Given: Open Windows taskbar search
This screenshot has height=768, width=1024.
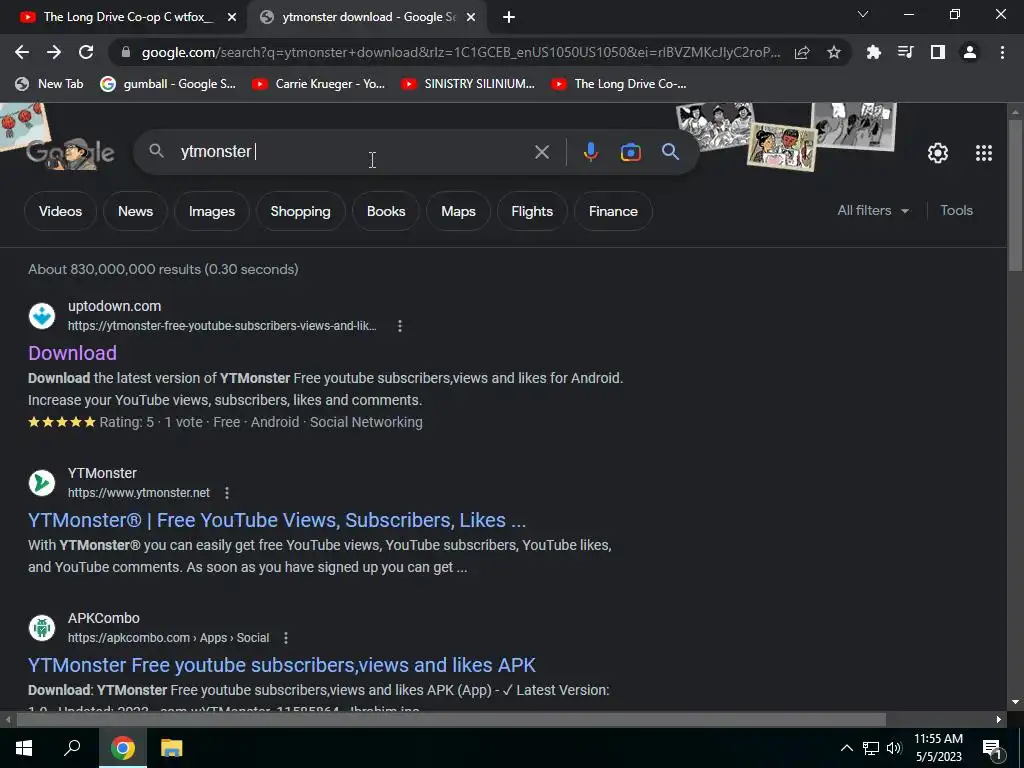Looking at the screenshot, I should click(x=72, y=748).
